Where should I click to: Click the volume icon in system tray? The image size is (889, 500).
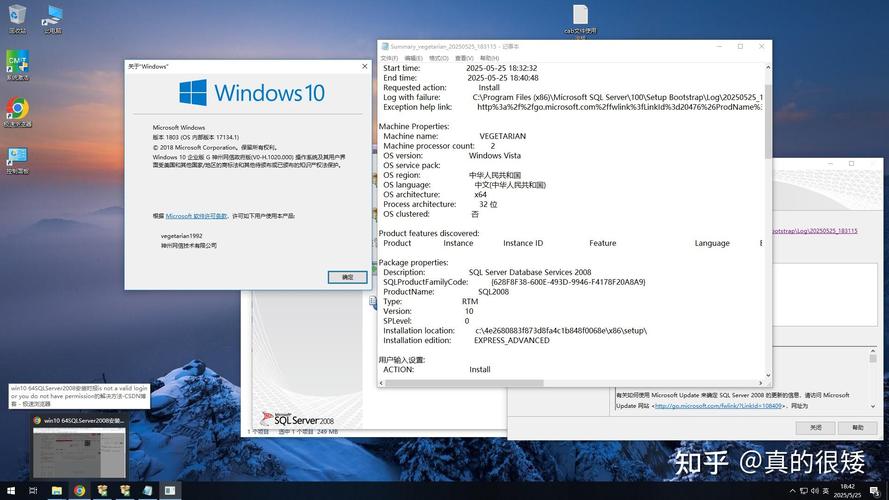(814, 491)
